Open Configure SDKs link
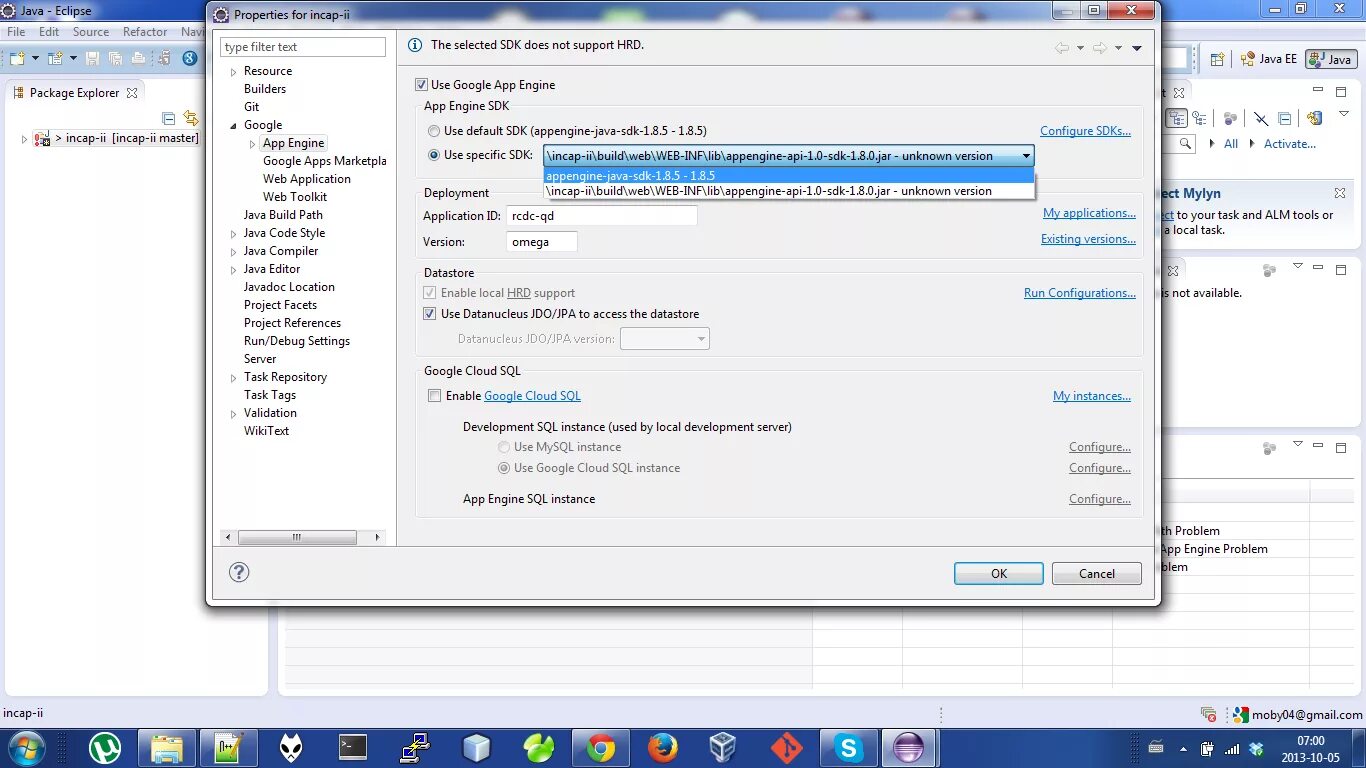 pos(1085,131)
